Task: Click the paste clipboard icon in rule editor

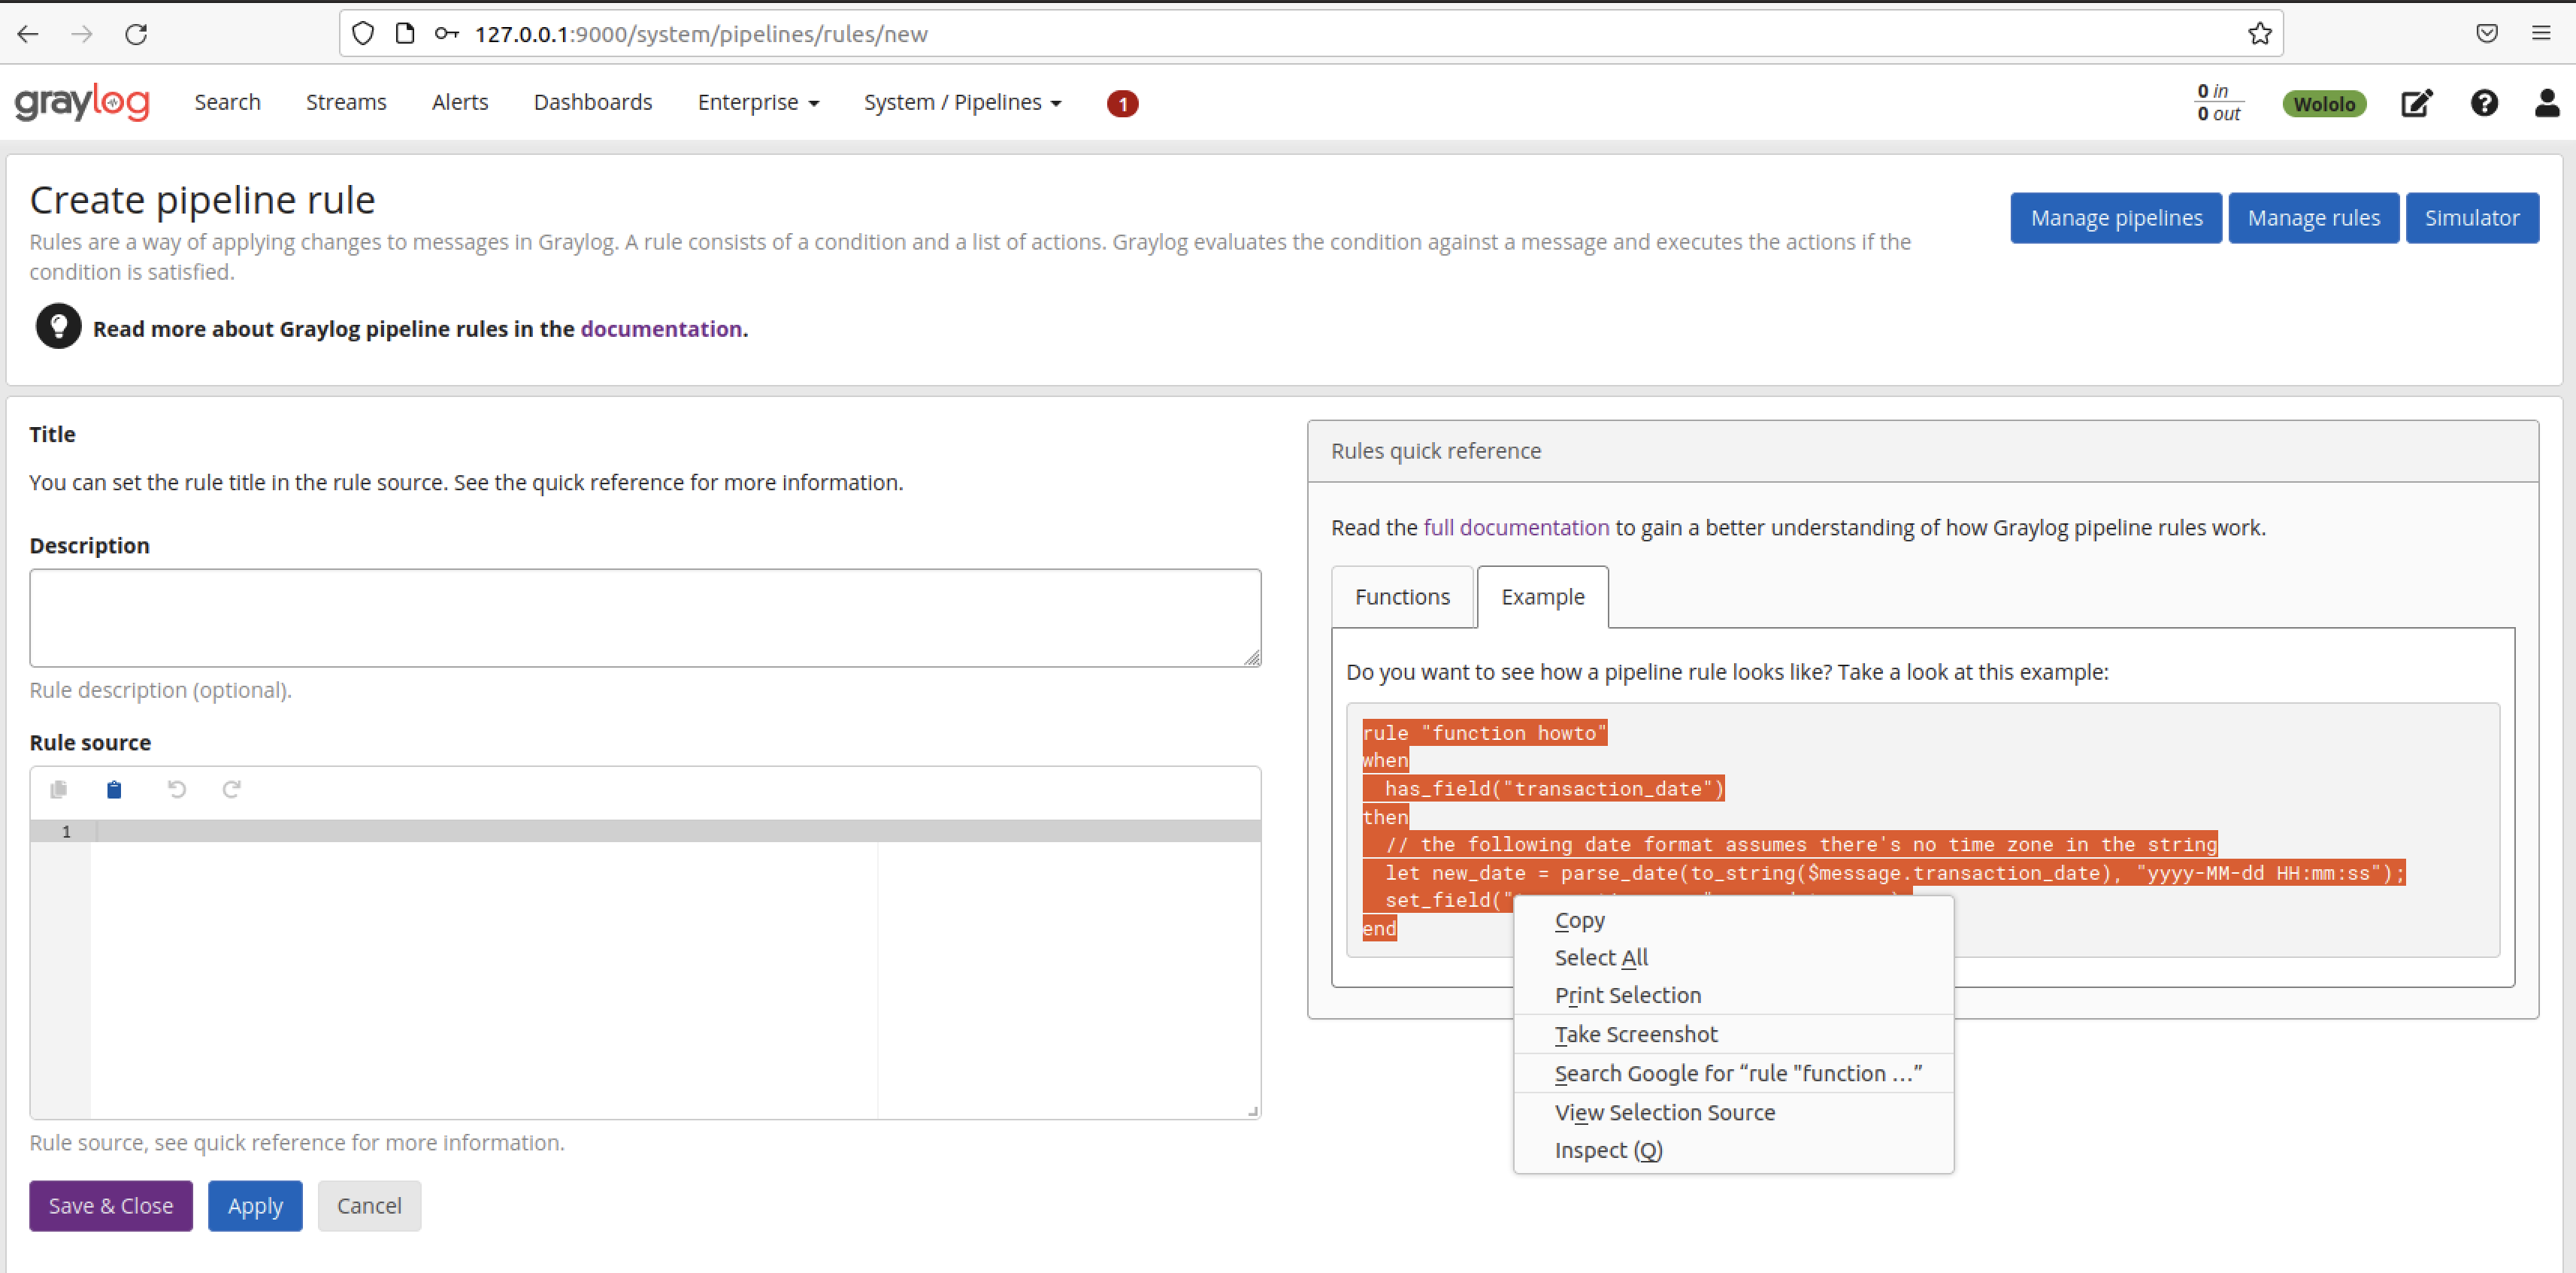Action: click(x=114, y=790)
